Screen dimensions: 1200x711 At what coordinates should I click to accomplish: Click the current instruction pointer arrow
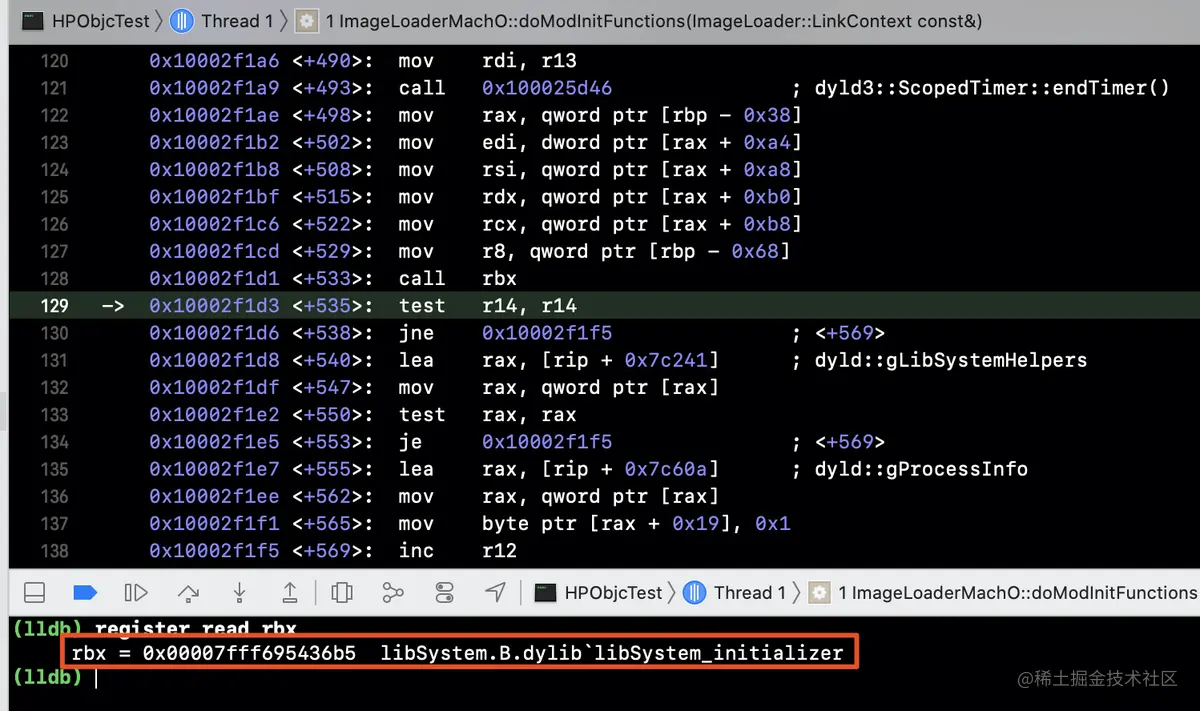[x=113, y=305]
